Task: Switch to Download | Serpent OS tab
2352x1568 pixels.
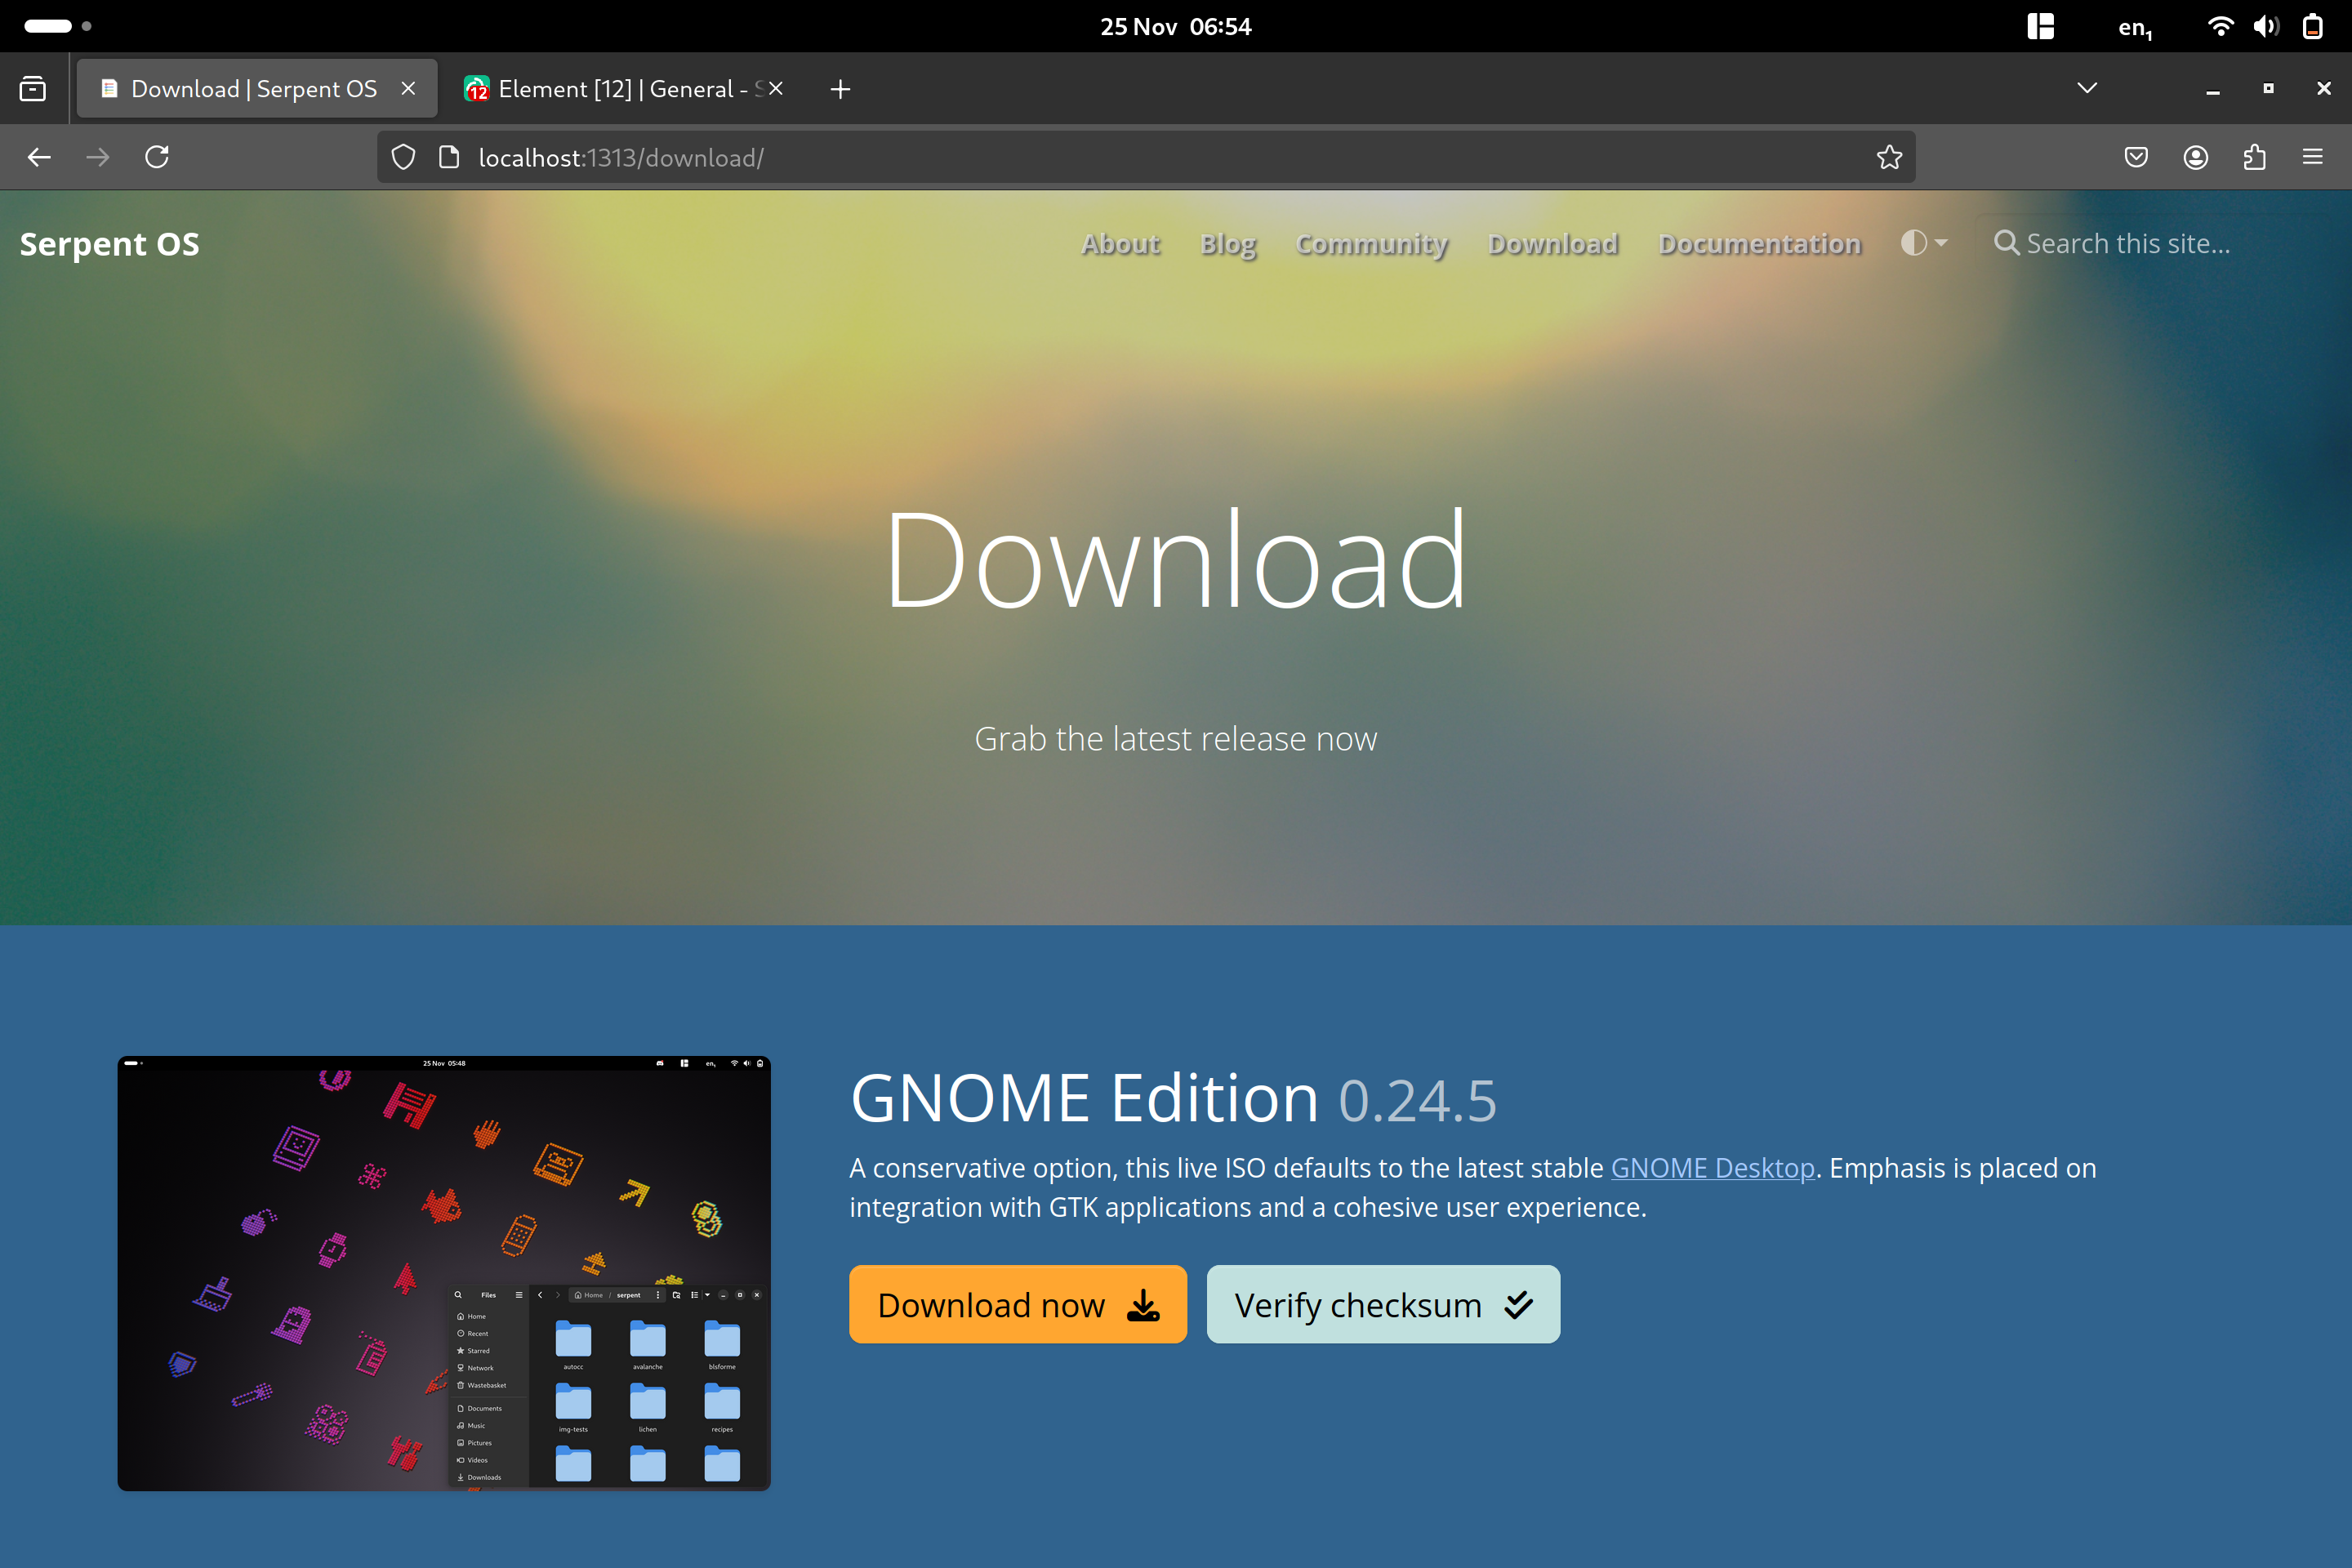Action: click(257, 89)
